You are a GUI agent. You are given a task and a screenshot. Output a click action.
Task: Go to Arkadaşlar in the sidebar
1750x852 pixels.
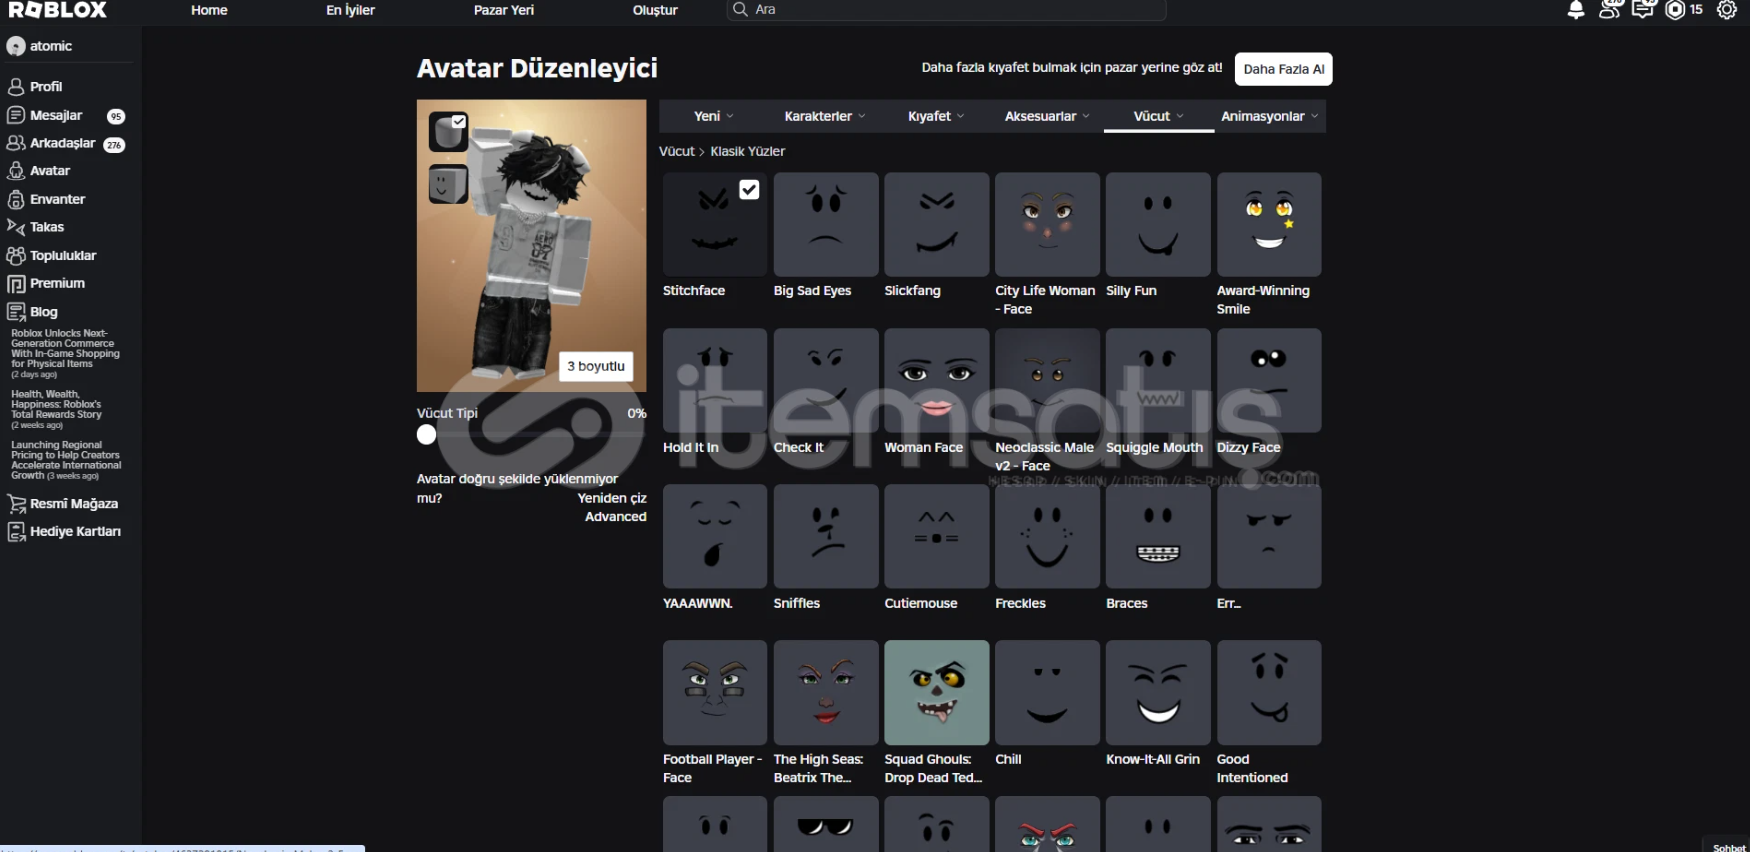point(62,143)
